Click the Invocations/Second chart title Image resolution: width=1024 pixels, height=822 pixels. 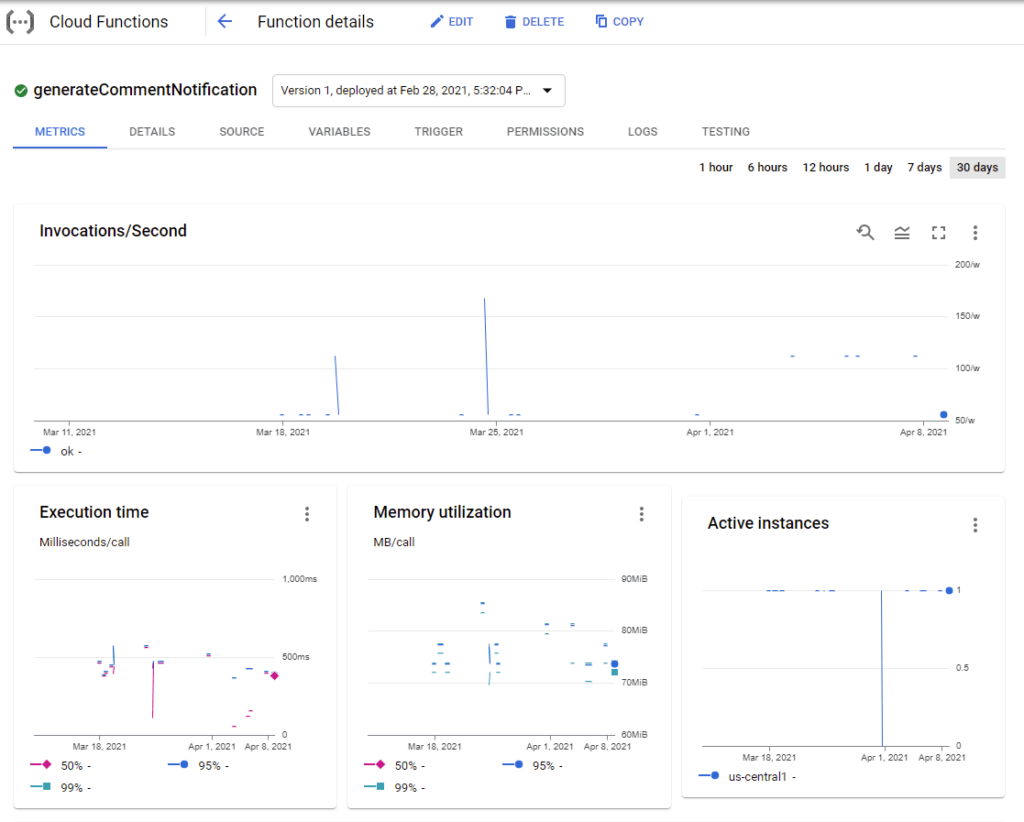coord(113,231)
